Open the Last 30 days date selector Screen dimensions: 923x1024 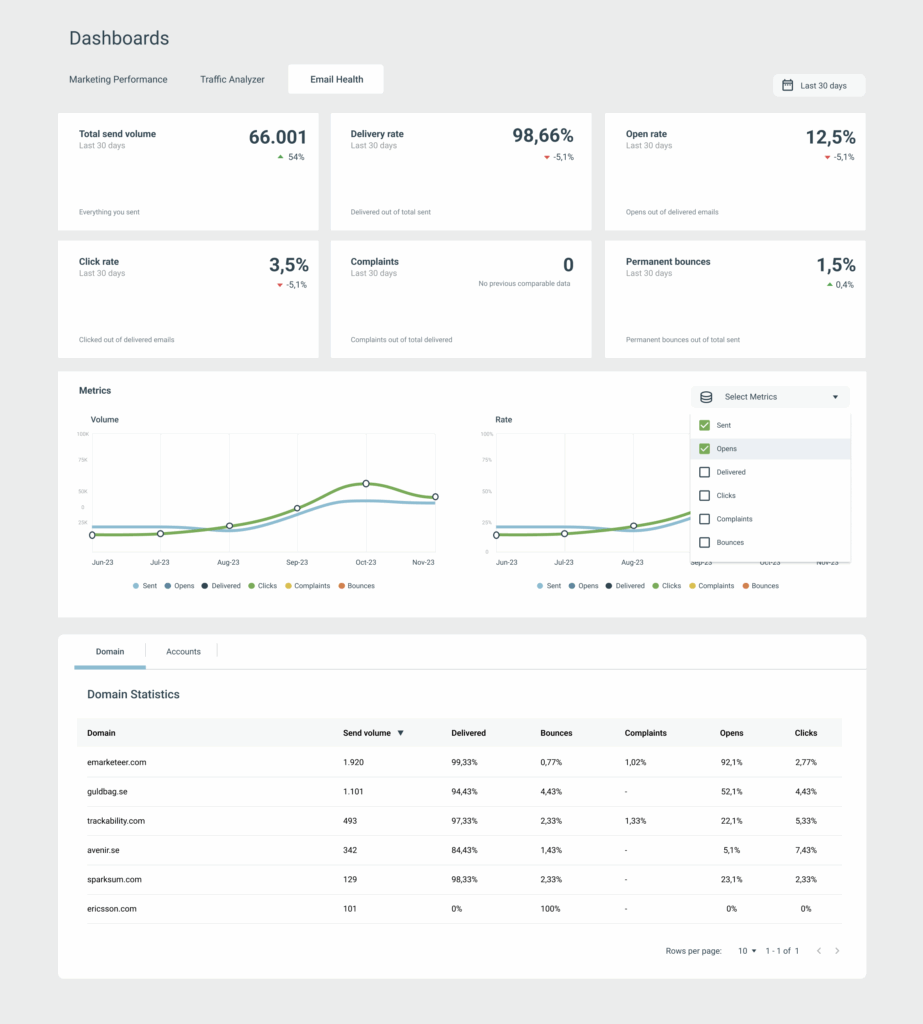818,86
